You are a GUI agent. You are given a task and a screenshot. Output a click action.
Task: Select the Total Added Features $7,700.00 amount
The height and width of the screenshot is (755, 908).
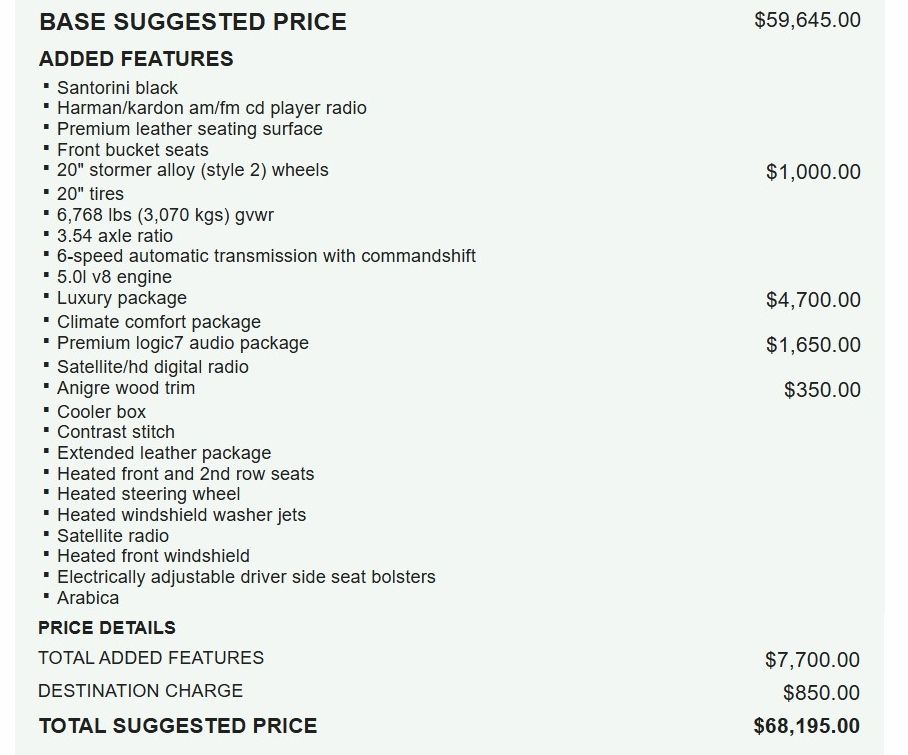coord(812,660)
